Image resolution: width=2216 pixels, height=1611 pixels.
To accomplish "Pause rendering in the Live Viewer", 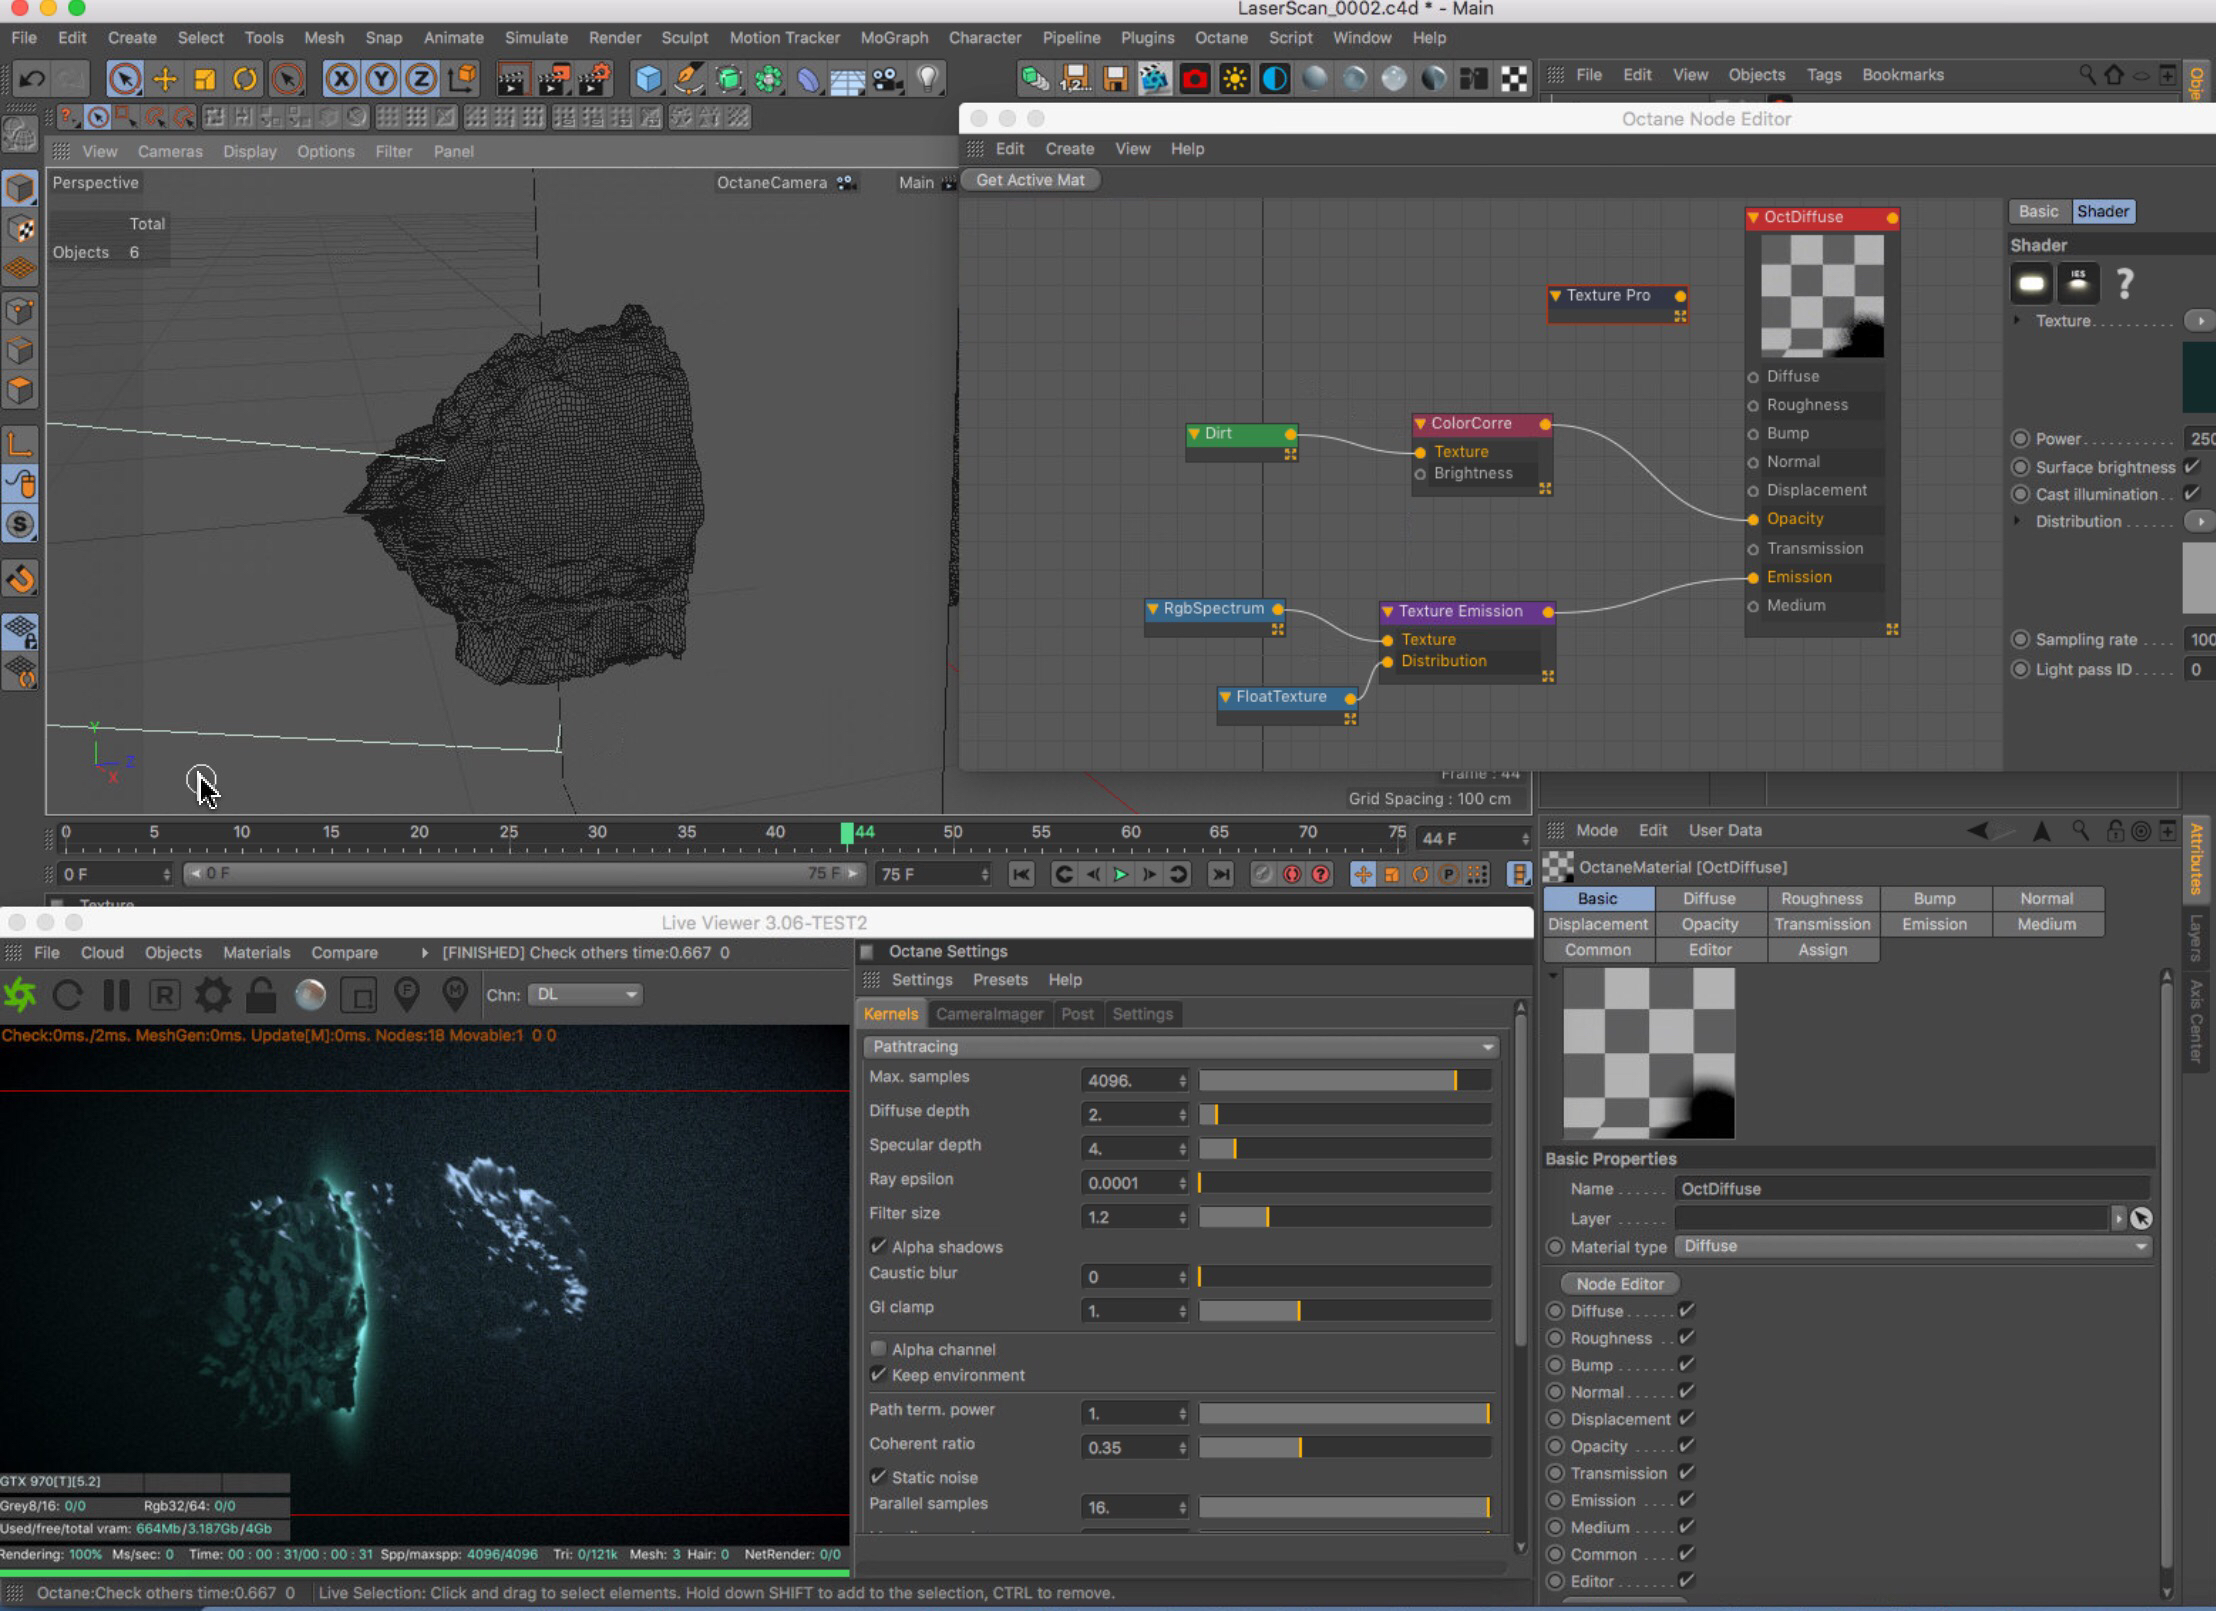I will [x=116, y=995].
